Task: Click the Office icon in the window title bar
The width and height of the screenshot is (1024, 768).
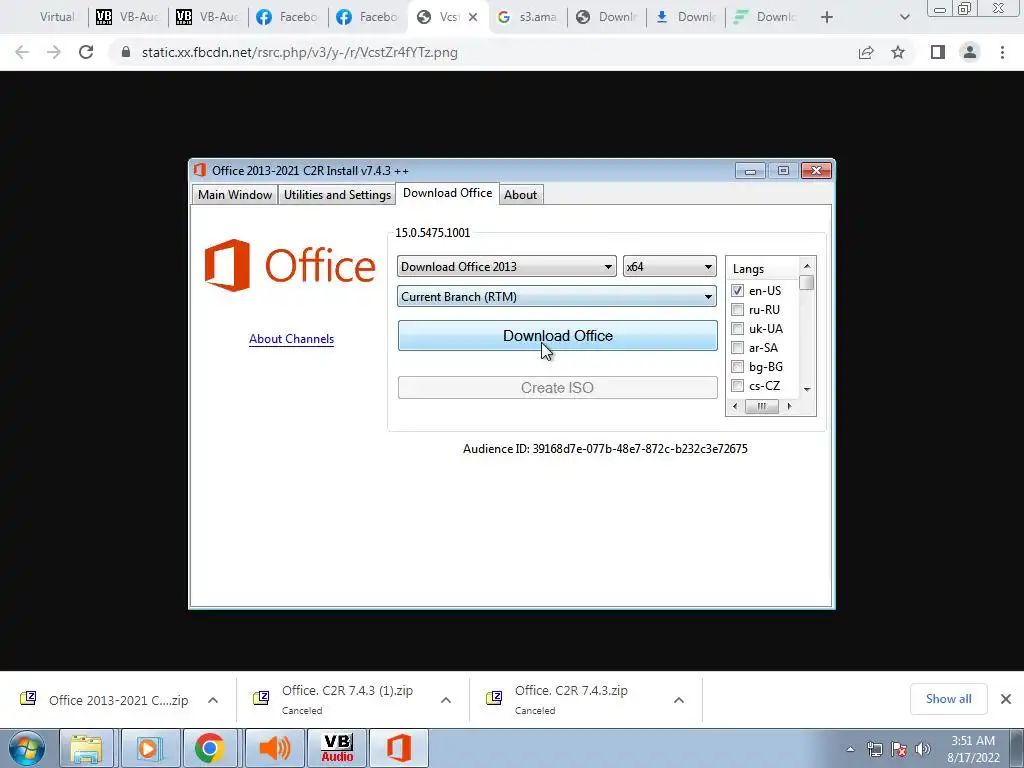Action: [x=200, y=170]
